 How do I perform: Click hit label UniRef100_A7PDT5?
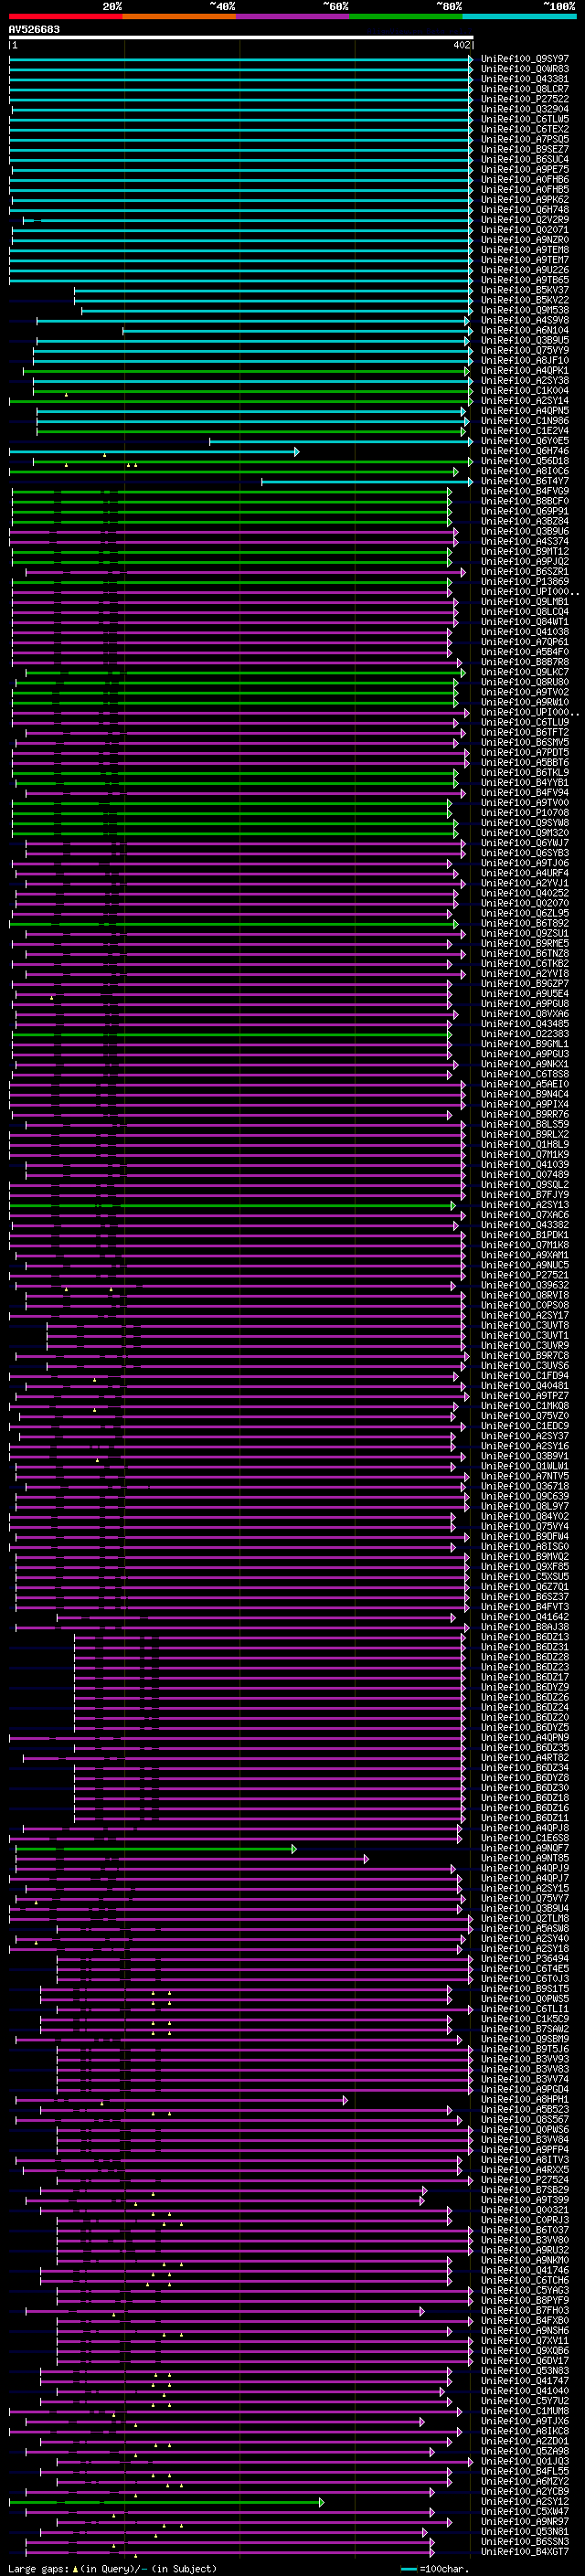coord(524,752)
